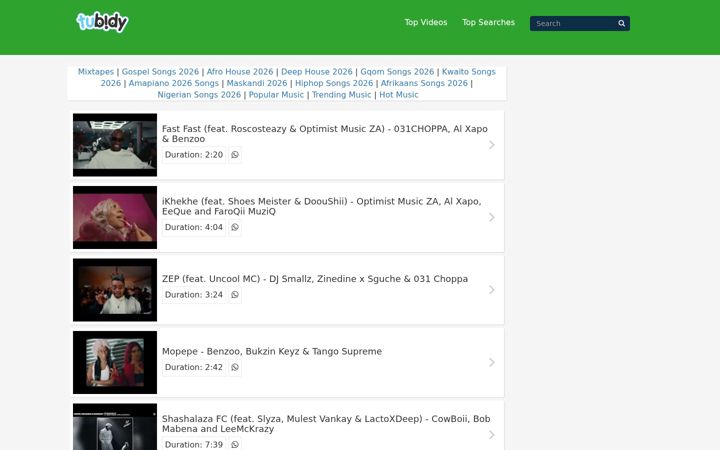Click ZEP (feat. Uncool MC) title
This screenshot has width=720, height=450.
[315, 279]
